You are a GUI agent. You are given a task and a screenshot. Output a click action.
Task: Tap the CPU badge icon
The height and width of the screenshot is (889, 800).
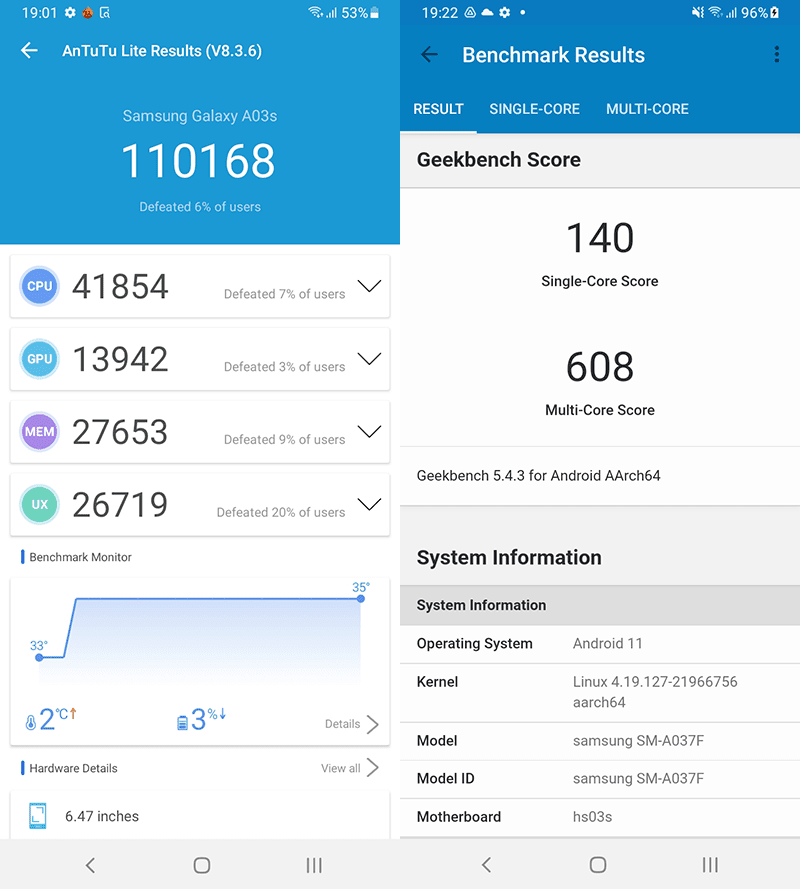click(x=39, y=286)
